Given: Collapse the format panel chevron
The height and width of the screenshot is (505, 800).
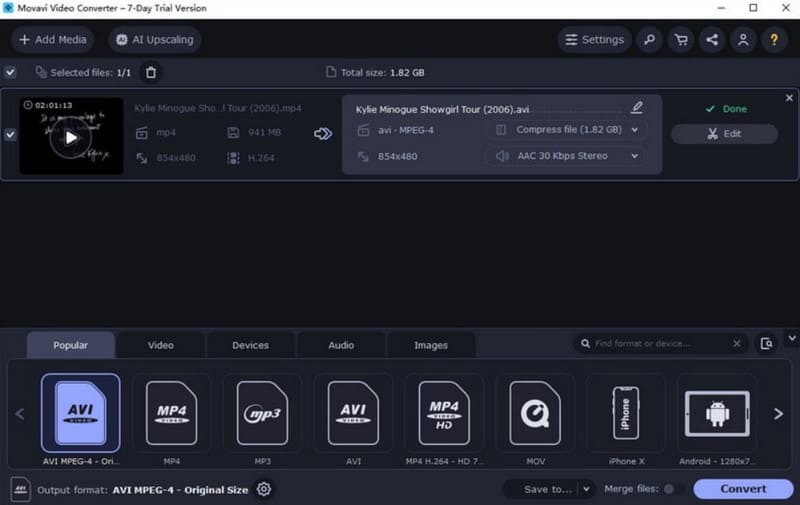Looking at the screenshot, I should tap(792, 338).
